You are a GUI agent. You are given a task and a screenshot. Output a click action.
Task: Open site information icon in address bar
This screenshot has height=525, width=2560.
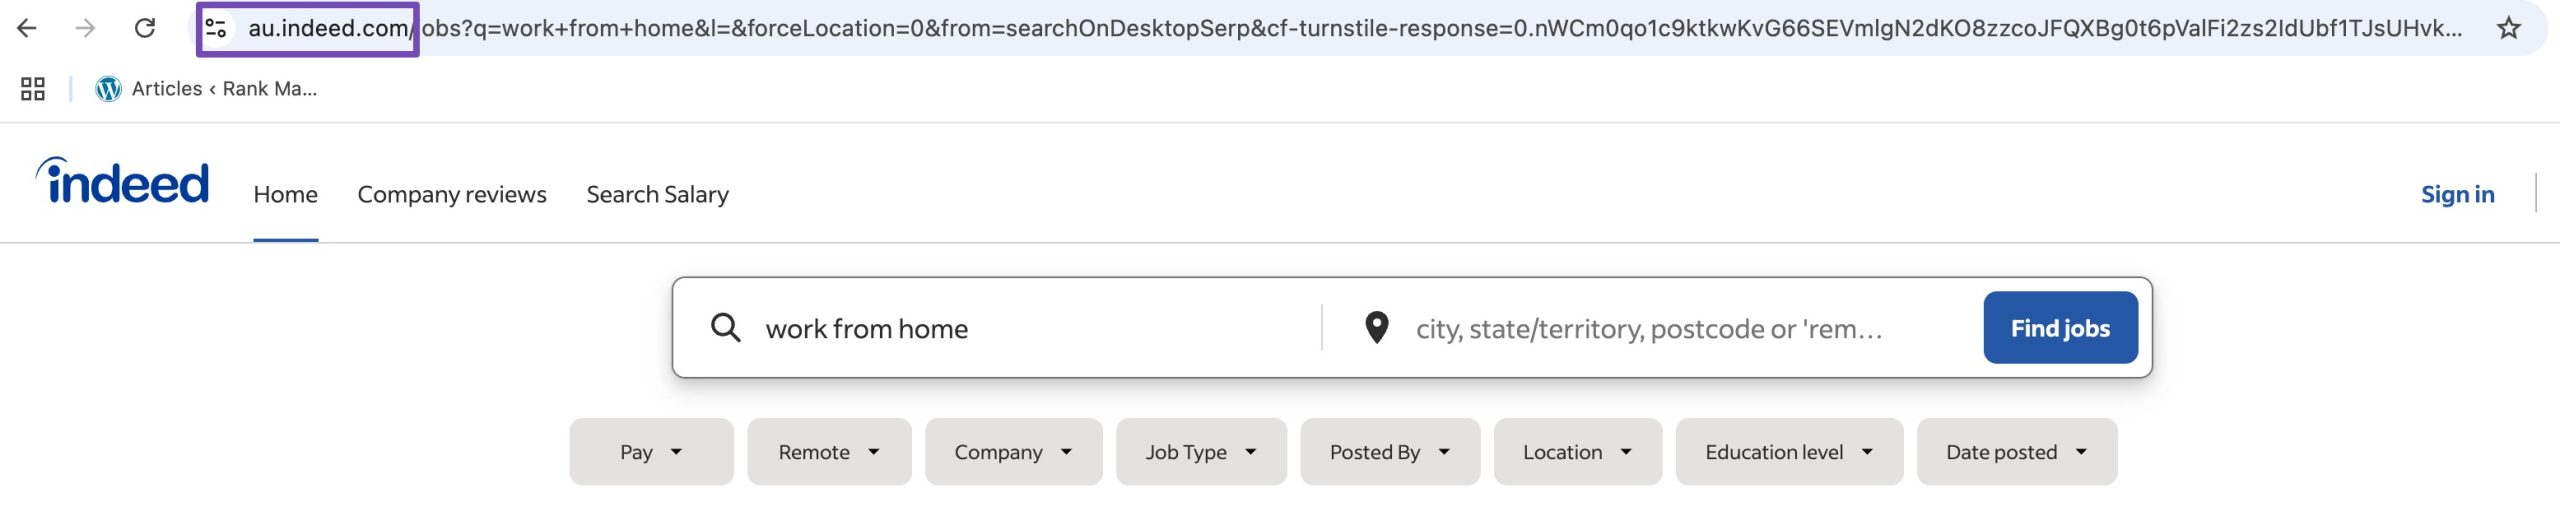click(x=216, y=28)
